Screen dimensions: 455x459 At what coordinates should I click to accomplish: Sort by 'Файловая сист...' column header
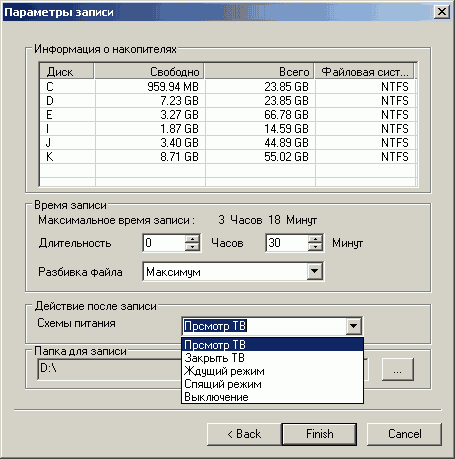[365, 71]
